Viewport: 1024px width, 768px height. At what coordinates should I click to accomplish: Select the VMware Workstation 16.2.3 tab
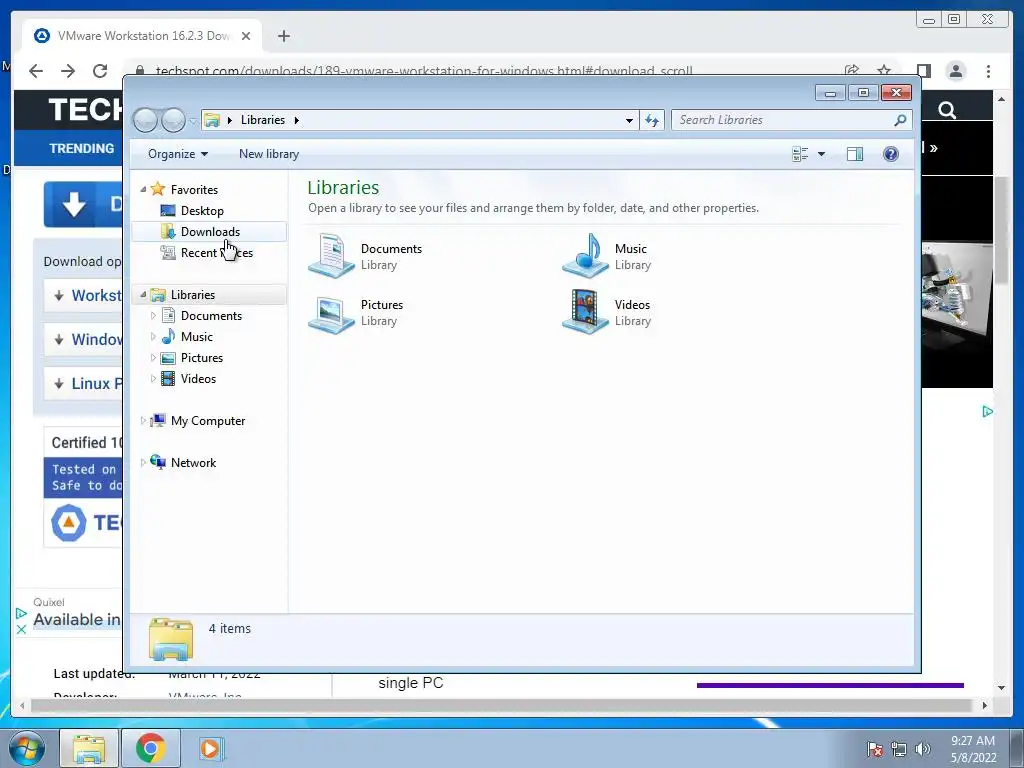tap(142, 36)
